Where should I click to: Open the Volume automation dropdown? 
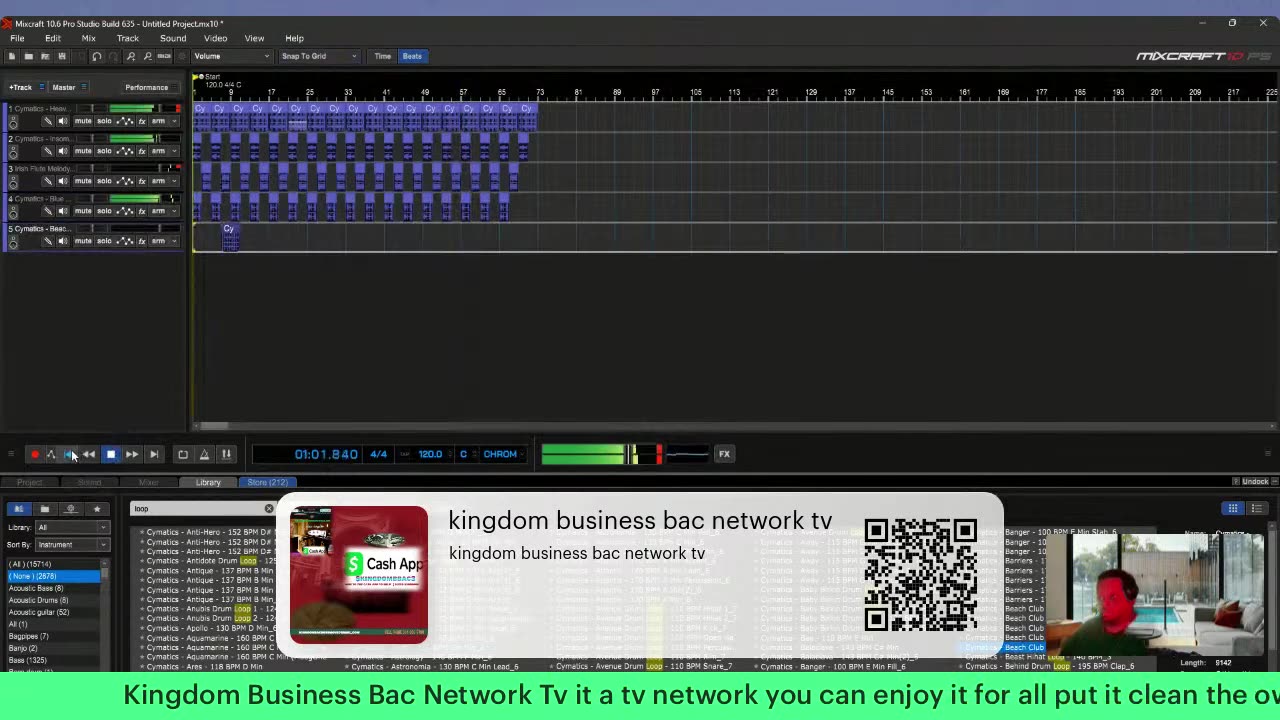pos(231,56)
